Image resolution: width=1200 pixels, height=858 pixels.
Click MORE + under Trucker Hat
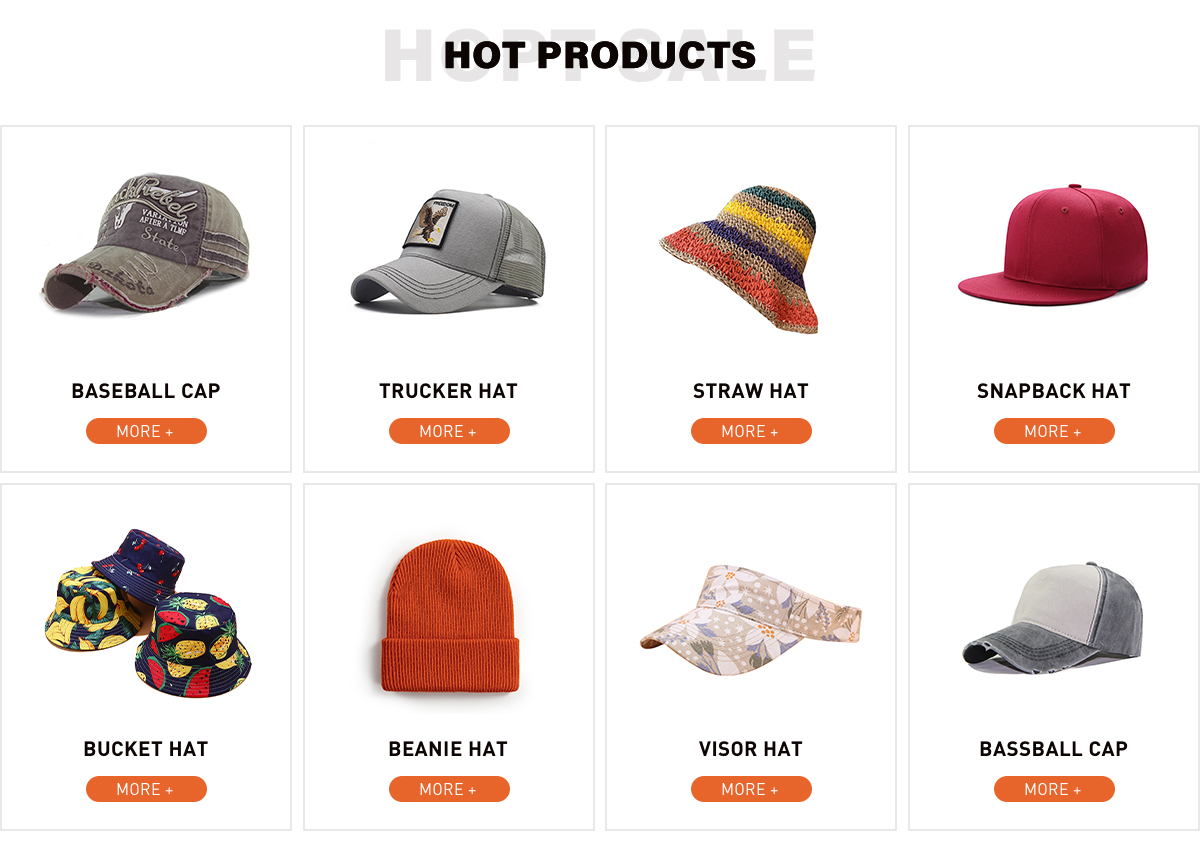tap(449, 431)
